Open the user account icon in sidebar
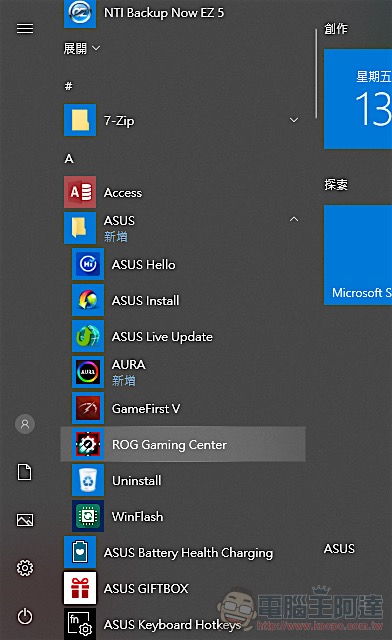The image size is (392, 640). tap(25, 424)
